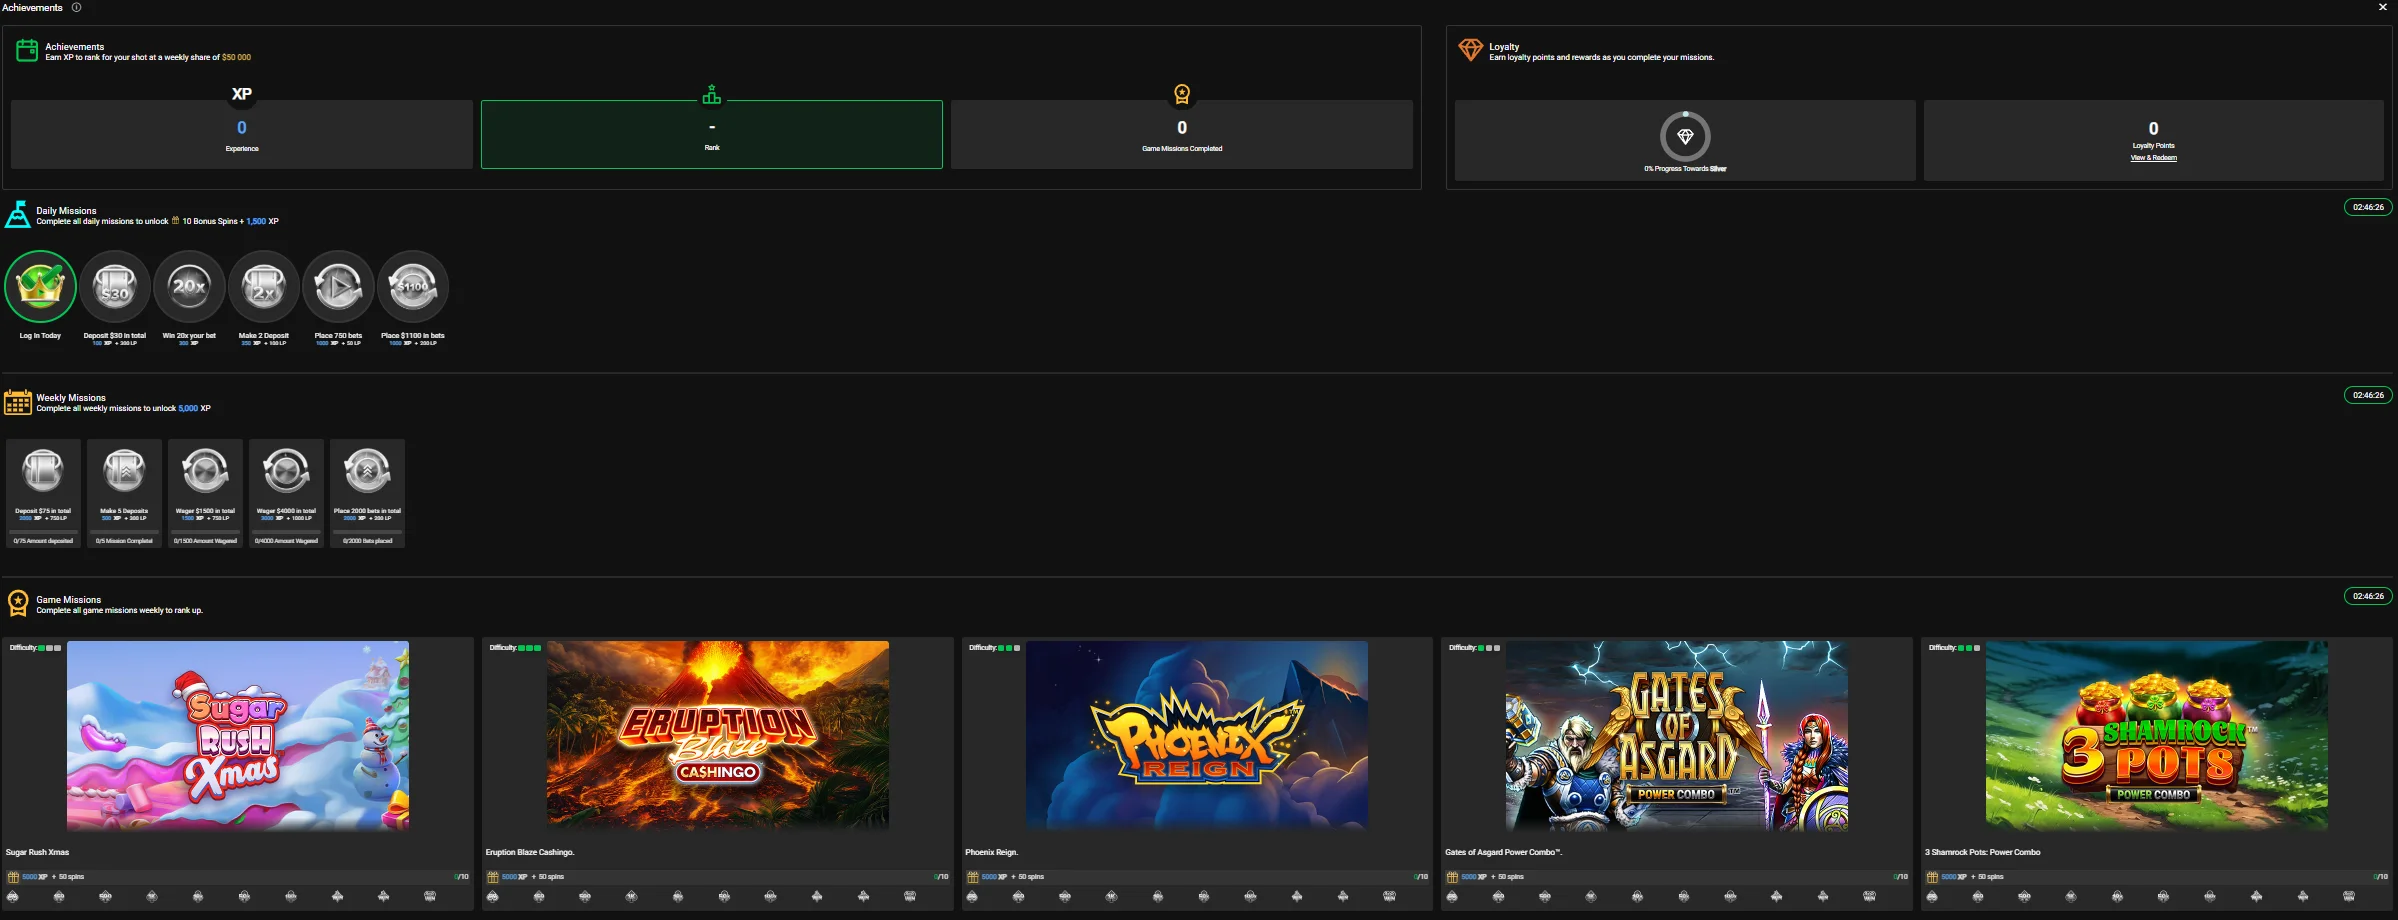The height and width of the screenshot is (920, 2398).
Task: Click the last Eruption Blaze mission badge
Action: [910, 896]
